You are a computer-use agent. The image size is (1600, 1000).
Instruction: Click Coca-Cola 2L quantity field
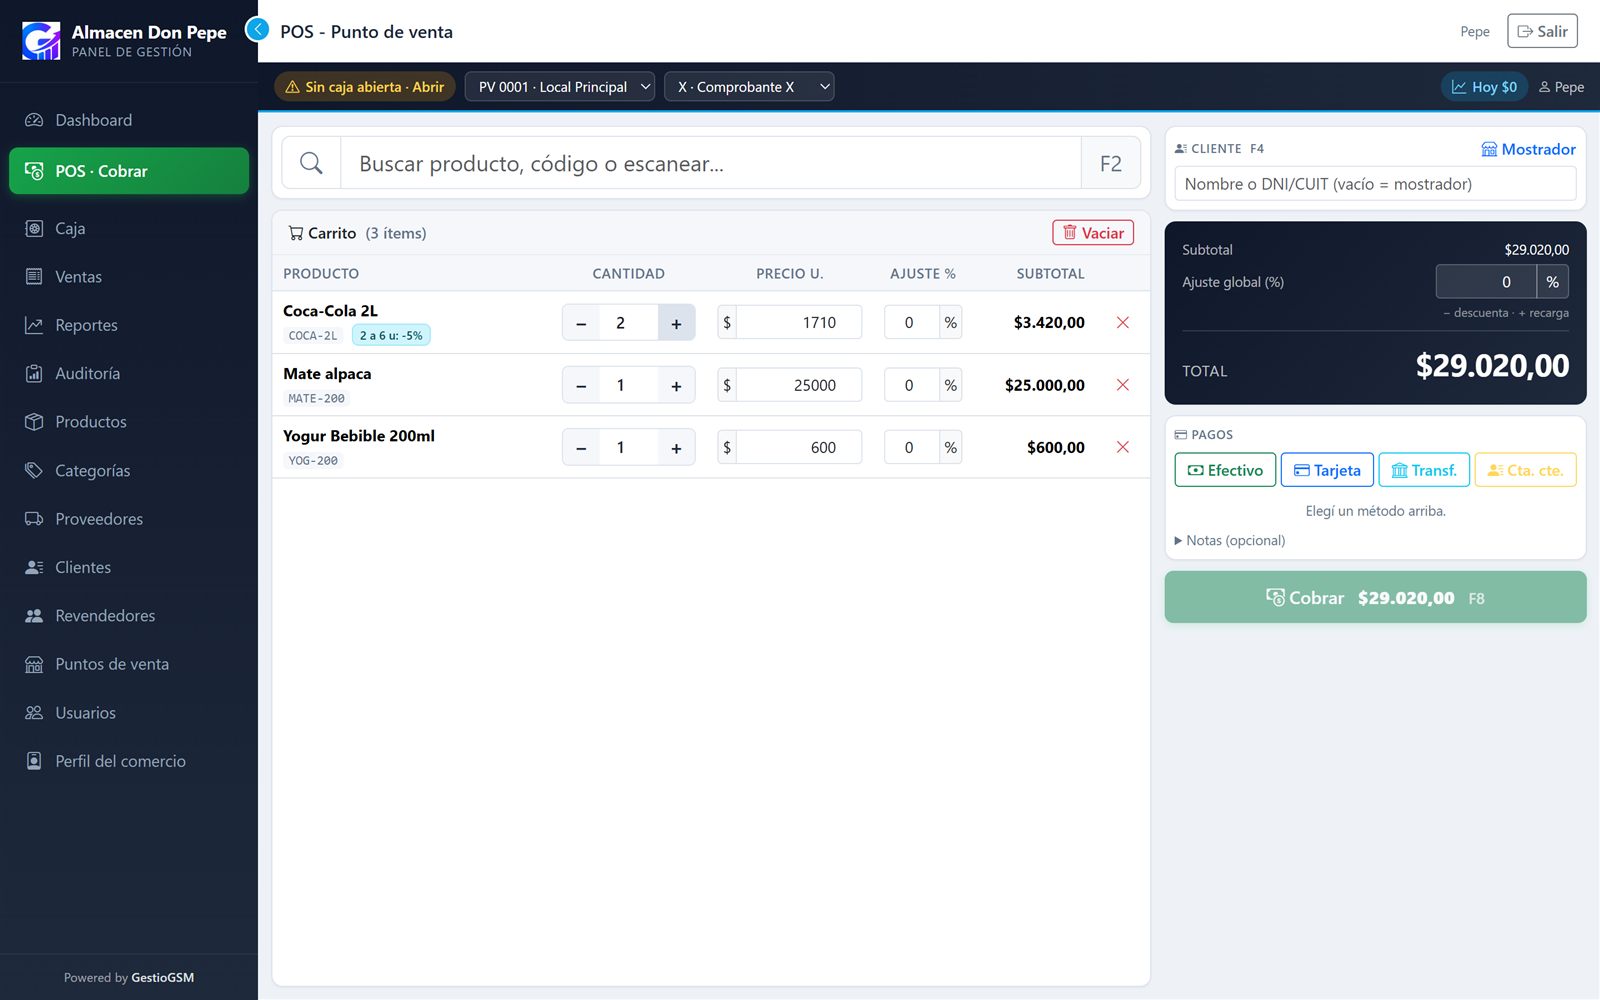pos(628,323)
